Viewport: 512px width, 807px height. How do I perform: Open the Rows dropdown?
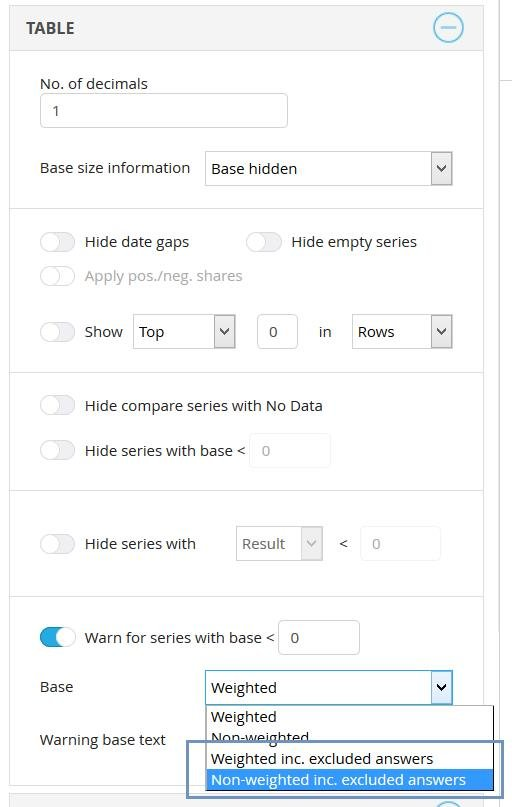(x=402, y=332)
